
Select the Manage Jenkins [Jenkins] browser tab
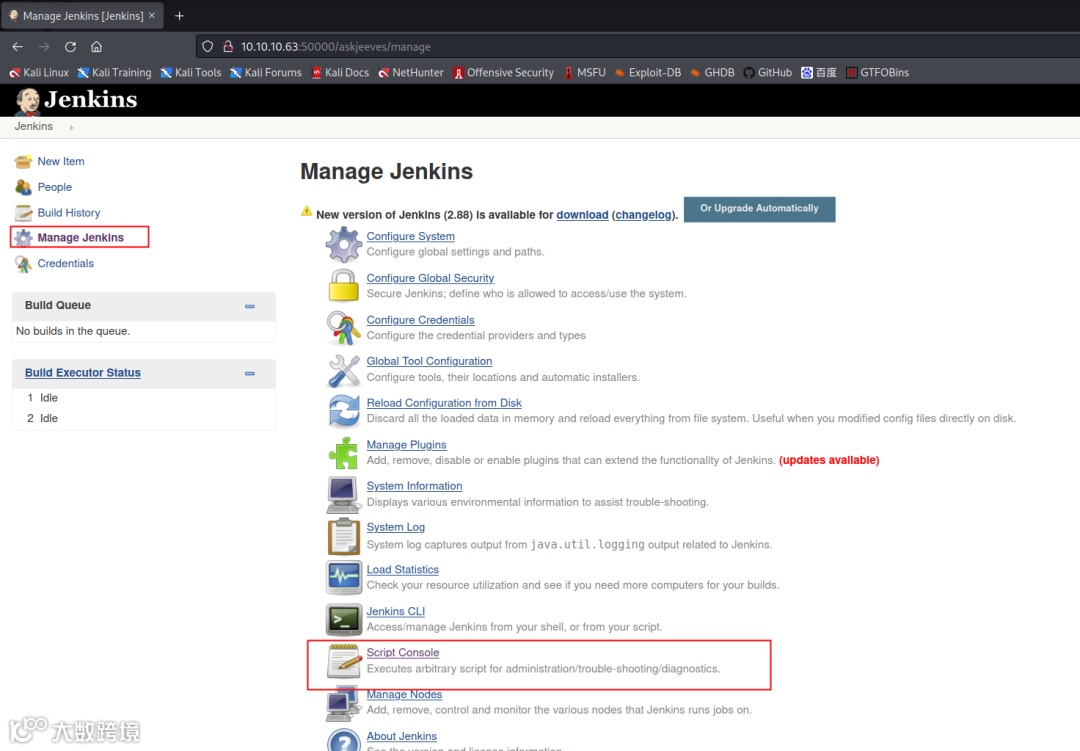83,15
